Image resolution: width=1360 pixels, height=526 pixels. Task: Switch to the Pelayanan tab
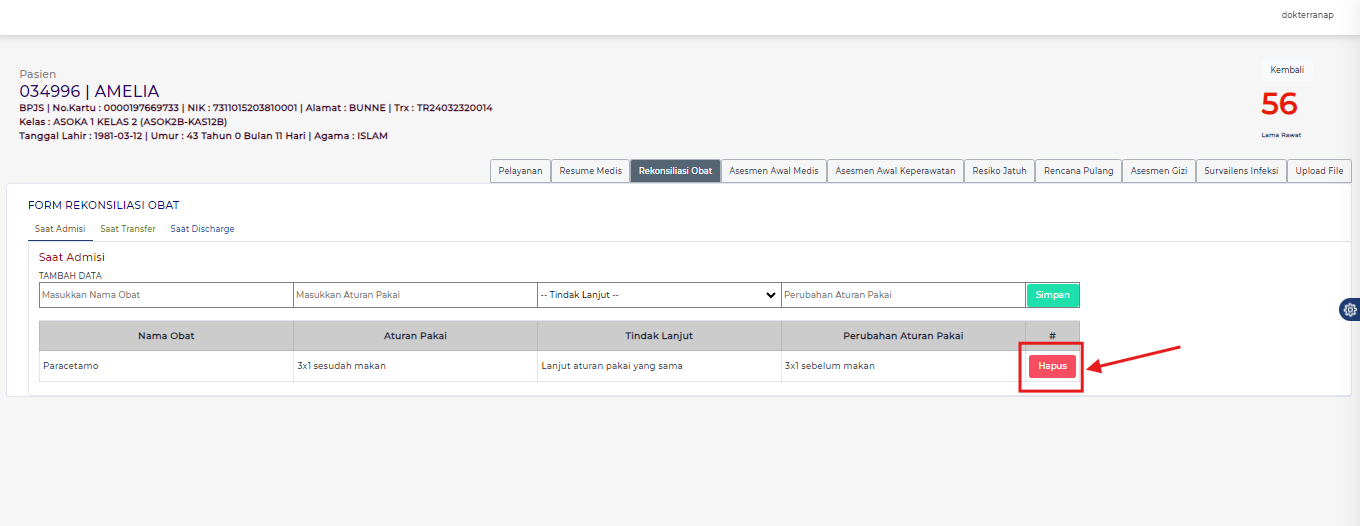pyautogui.click(x=520, y=171)
